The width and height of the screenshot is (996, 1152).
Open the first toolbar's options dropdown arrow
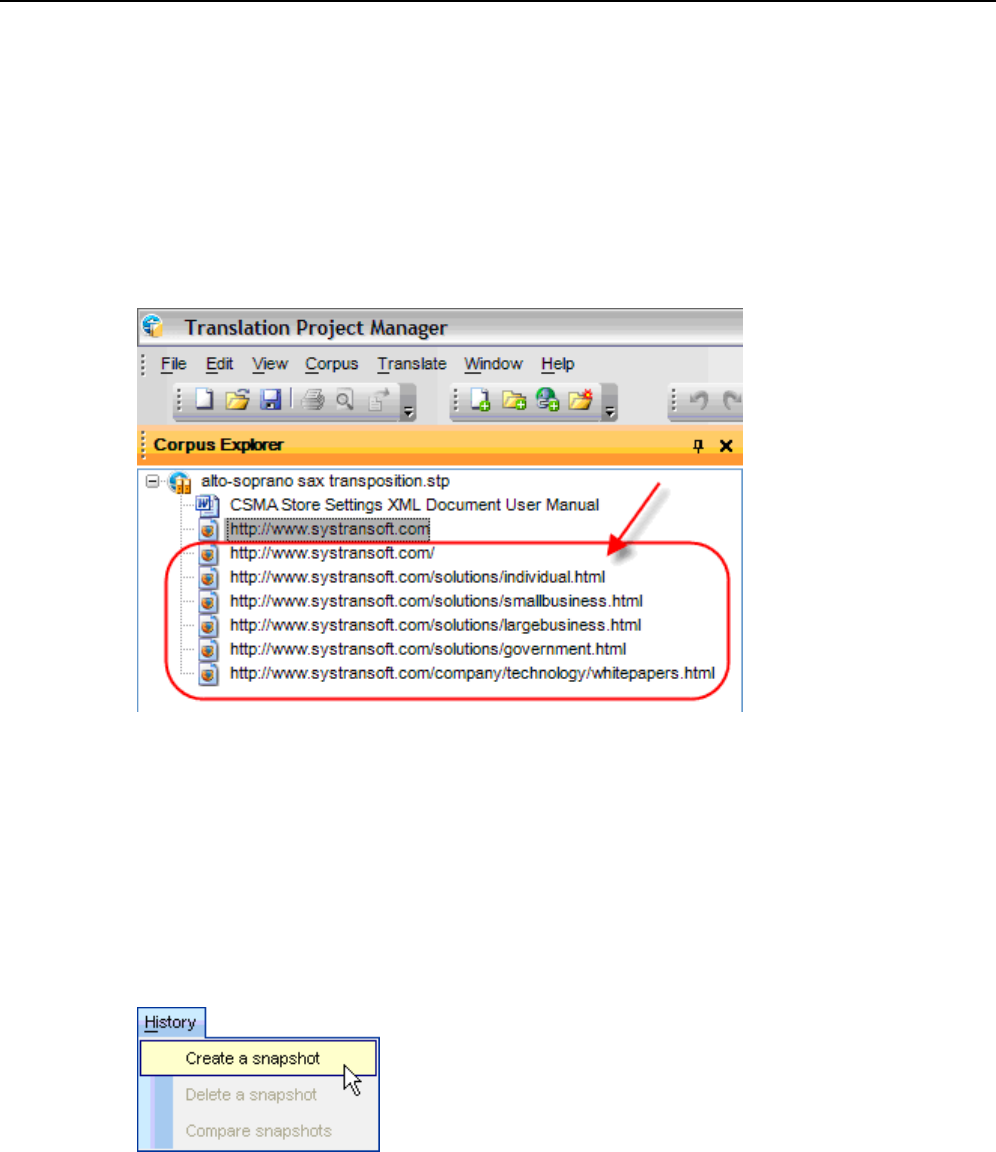tap(409, 412)
